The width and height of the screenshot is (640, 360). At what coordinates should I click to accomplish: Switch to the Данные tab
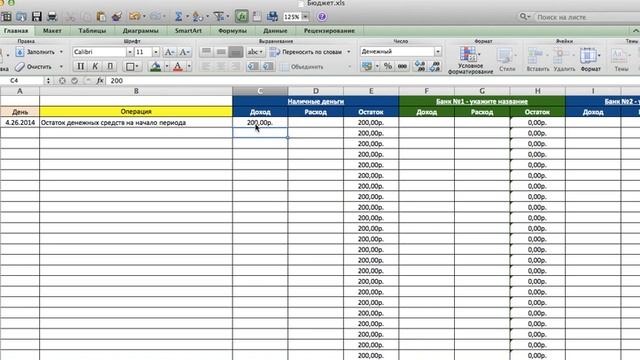point(275,31)
